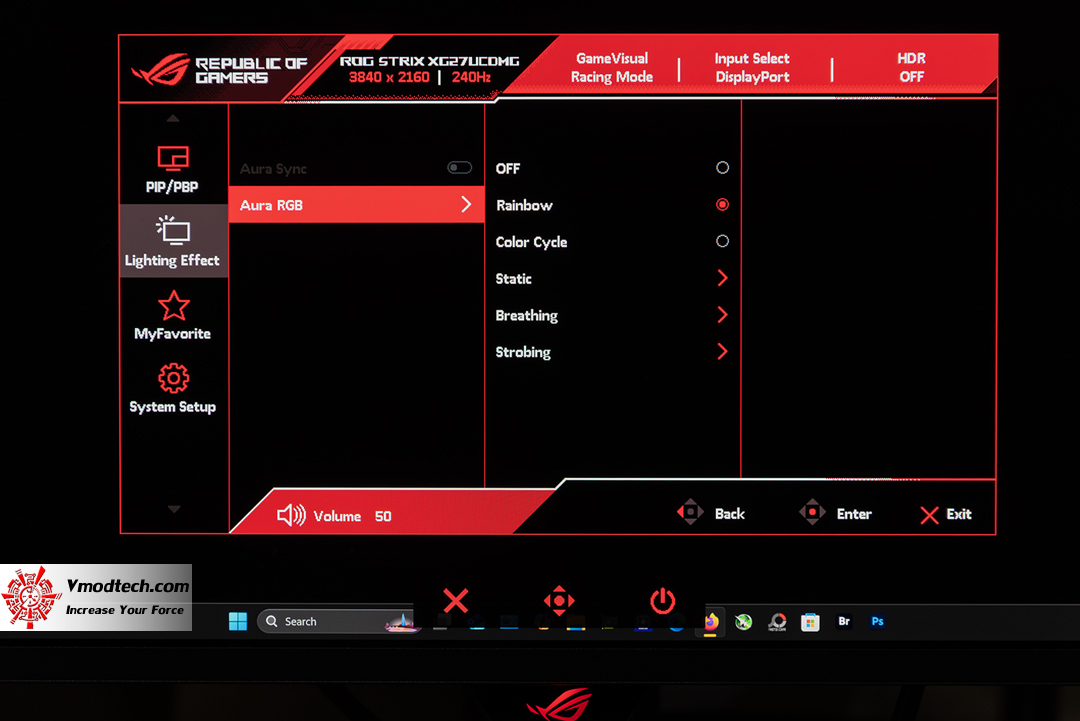Open the green circular app in taskbar
This screenshot has height=721, width=1080.
pos(743,623)
